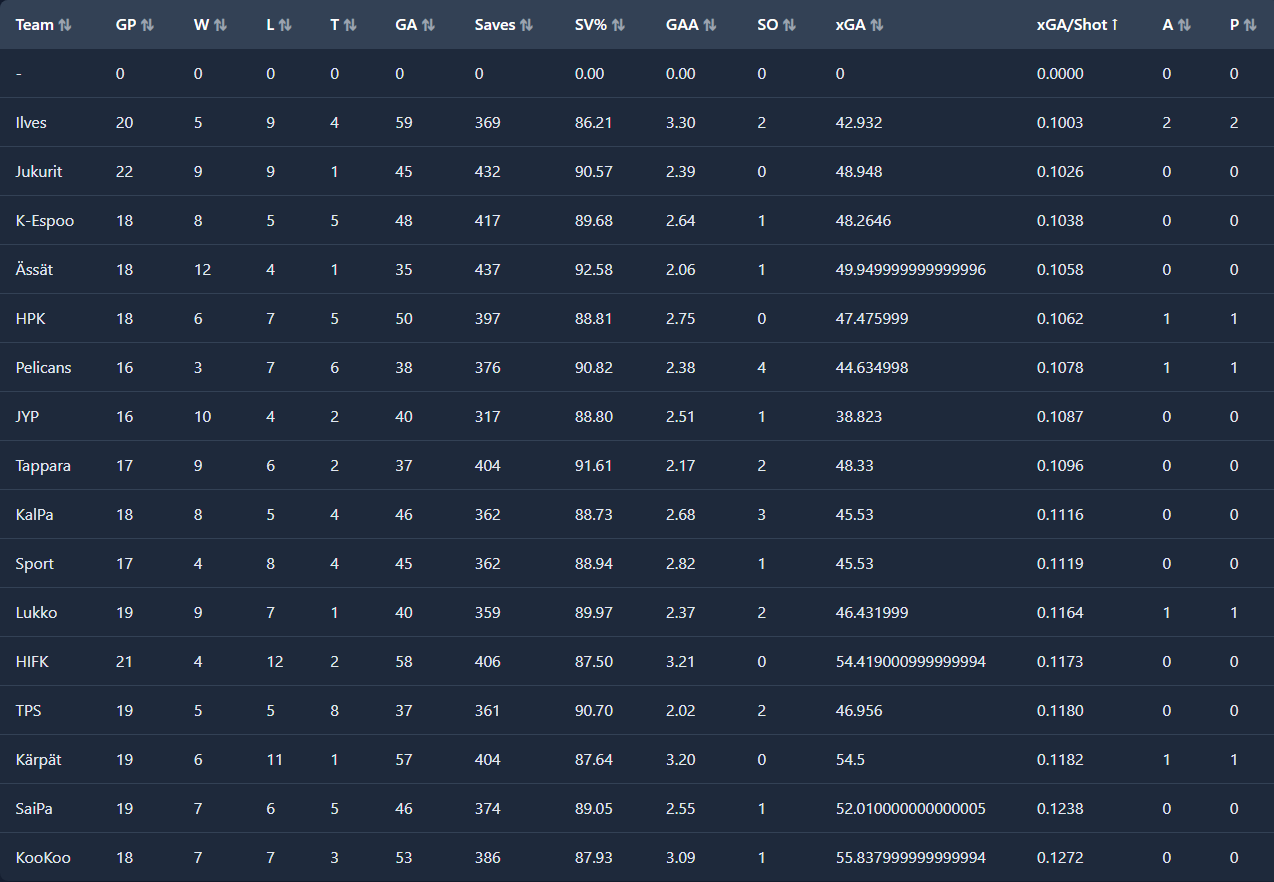
Task: Click the sort icon next to Team
Action: 66,25
